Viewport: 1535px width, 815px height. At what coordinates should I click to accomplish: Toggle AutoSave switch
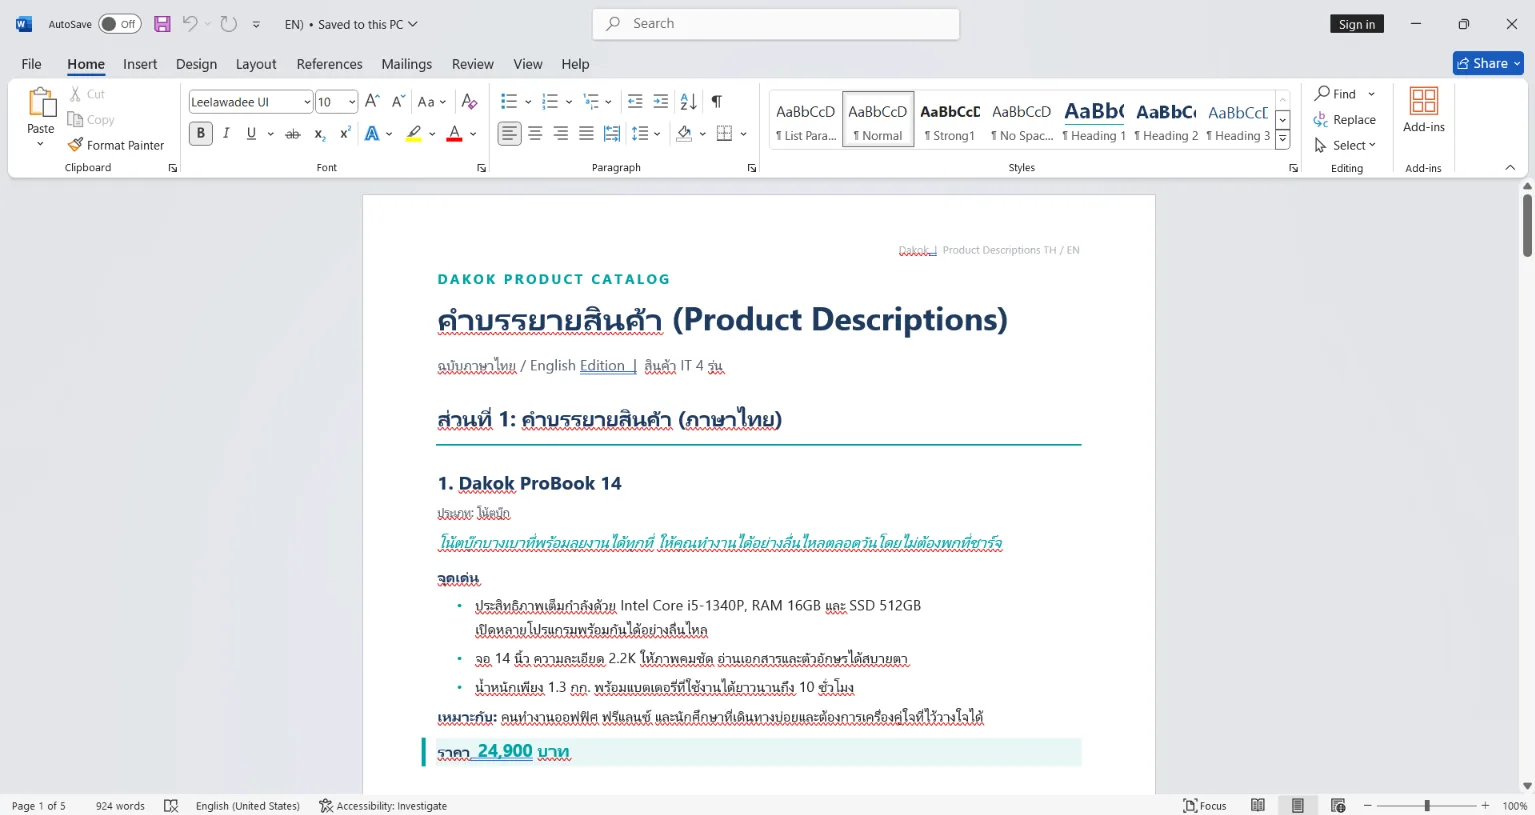(x=120, y=24)
